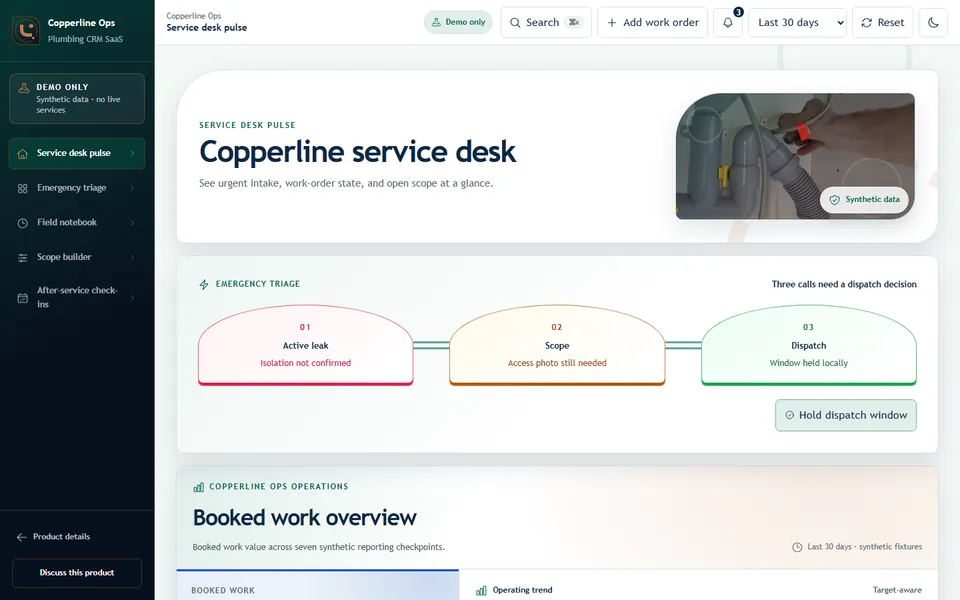Viewport: 960px width, 600px height.
Task: Click the refresh icon in Reset button
Action: point(866,23)
